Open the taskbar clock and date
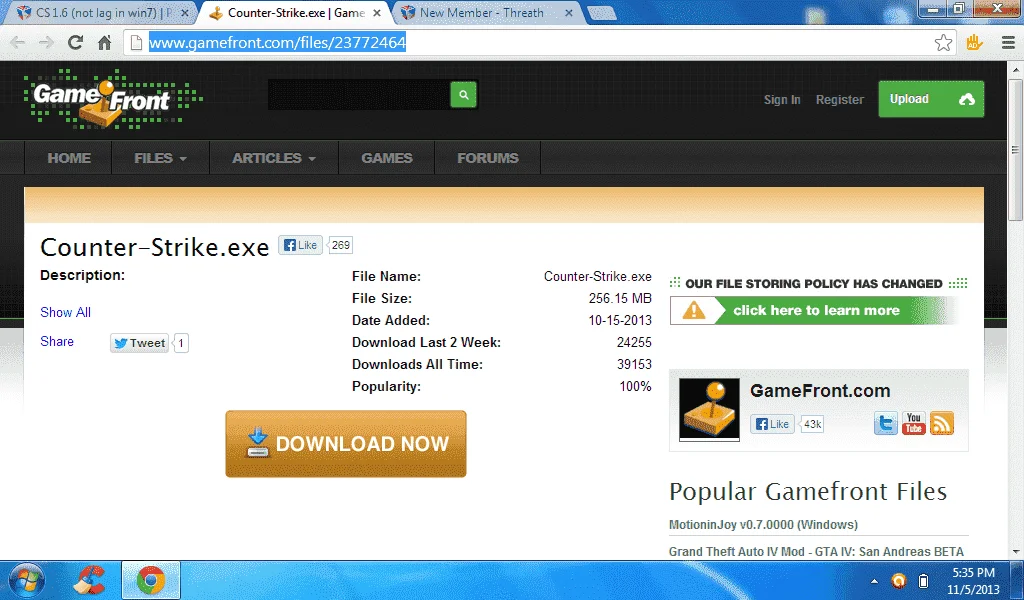 [x=973, y=580]
